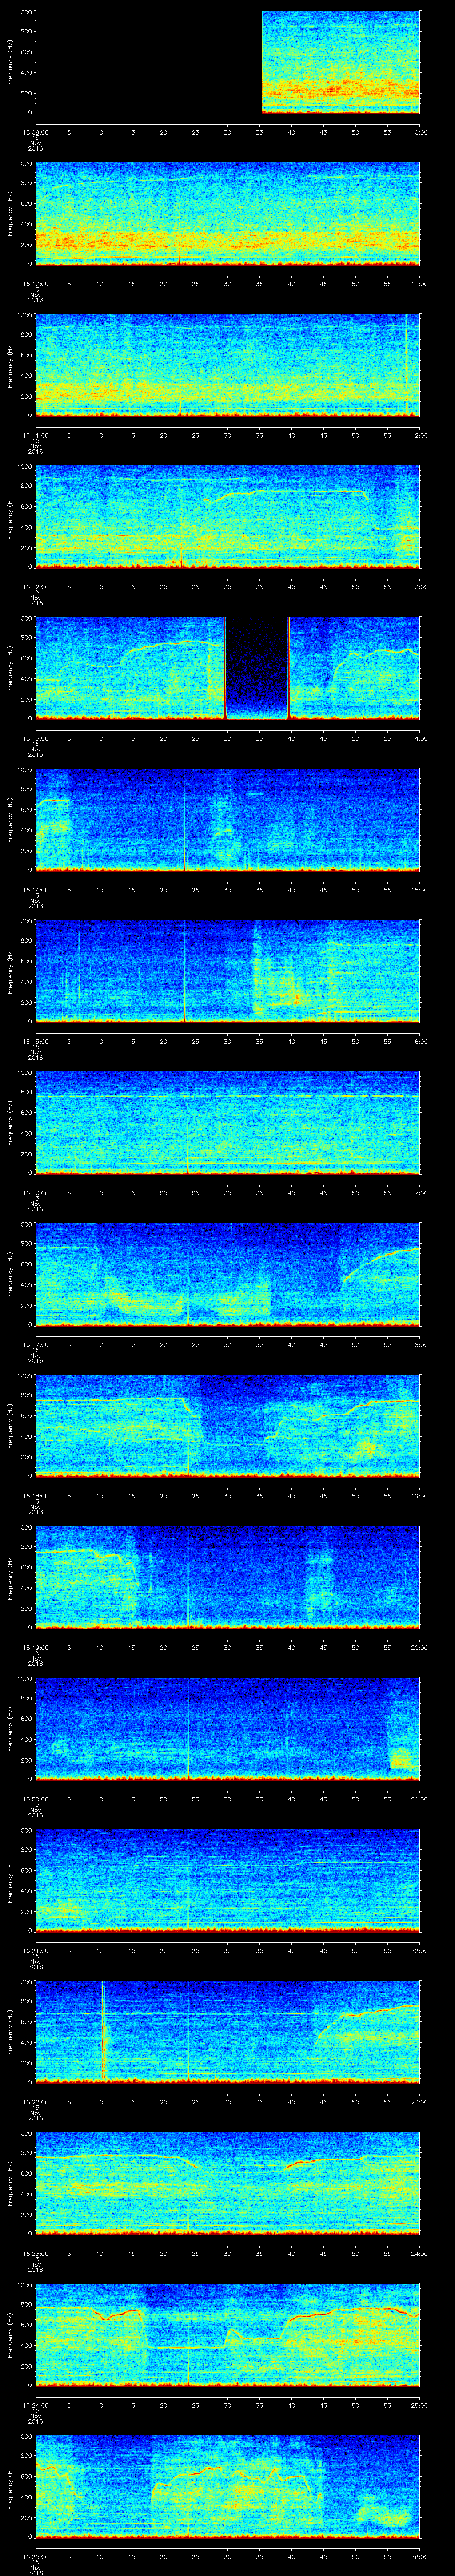Click the 15:19:00 start time label
Image resolution: width=455 pixels, height=2576 pixels.
(35, 1647)
